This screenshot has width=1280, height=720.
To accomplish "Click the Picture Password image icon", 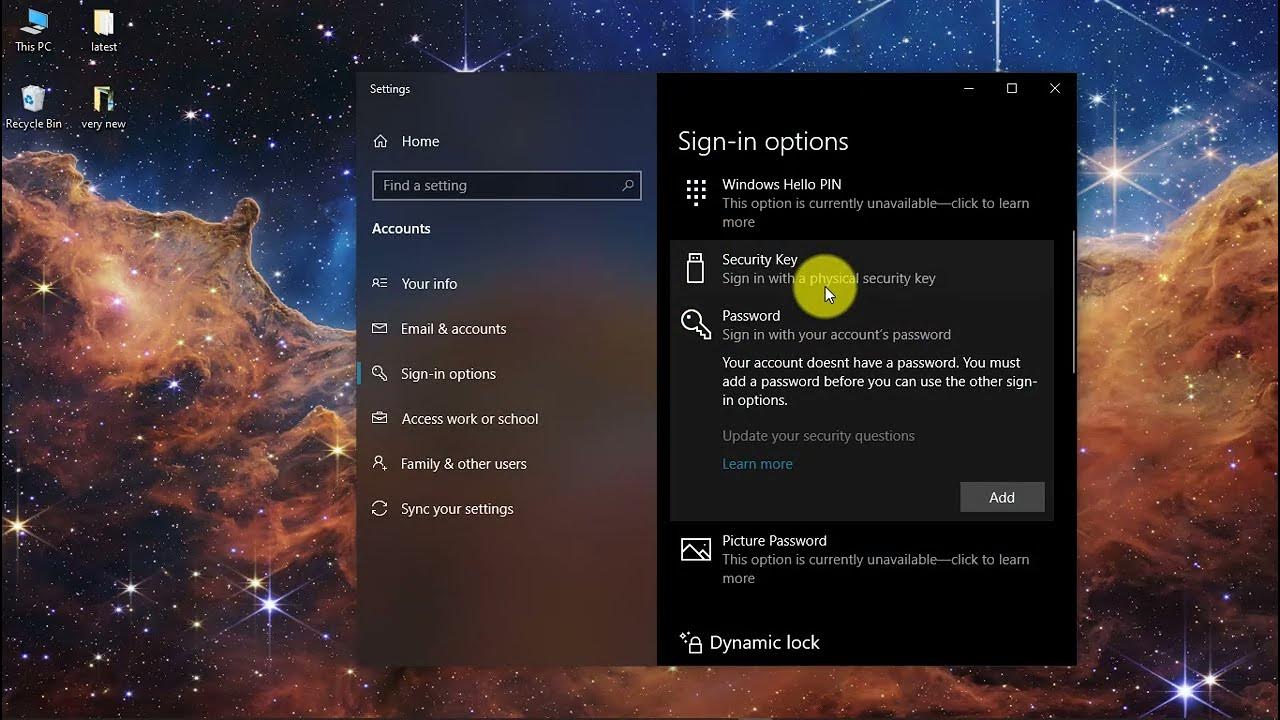I will pyautogui.click(x=696, y=549).
